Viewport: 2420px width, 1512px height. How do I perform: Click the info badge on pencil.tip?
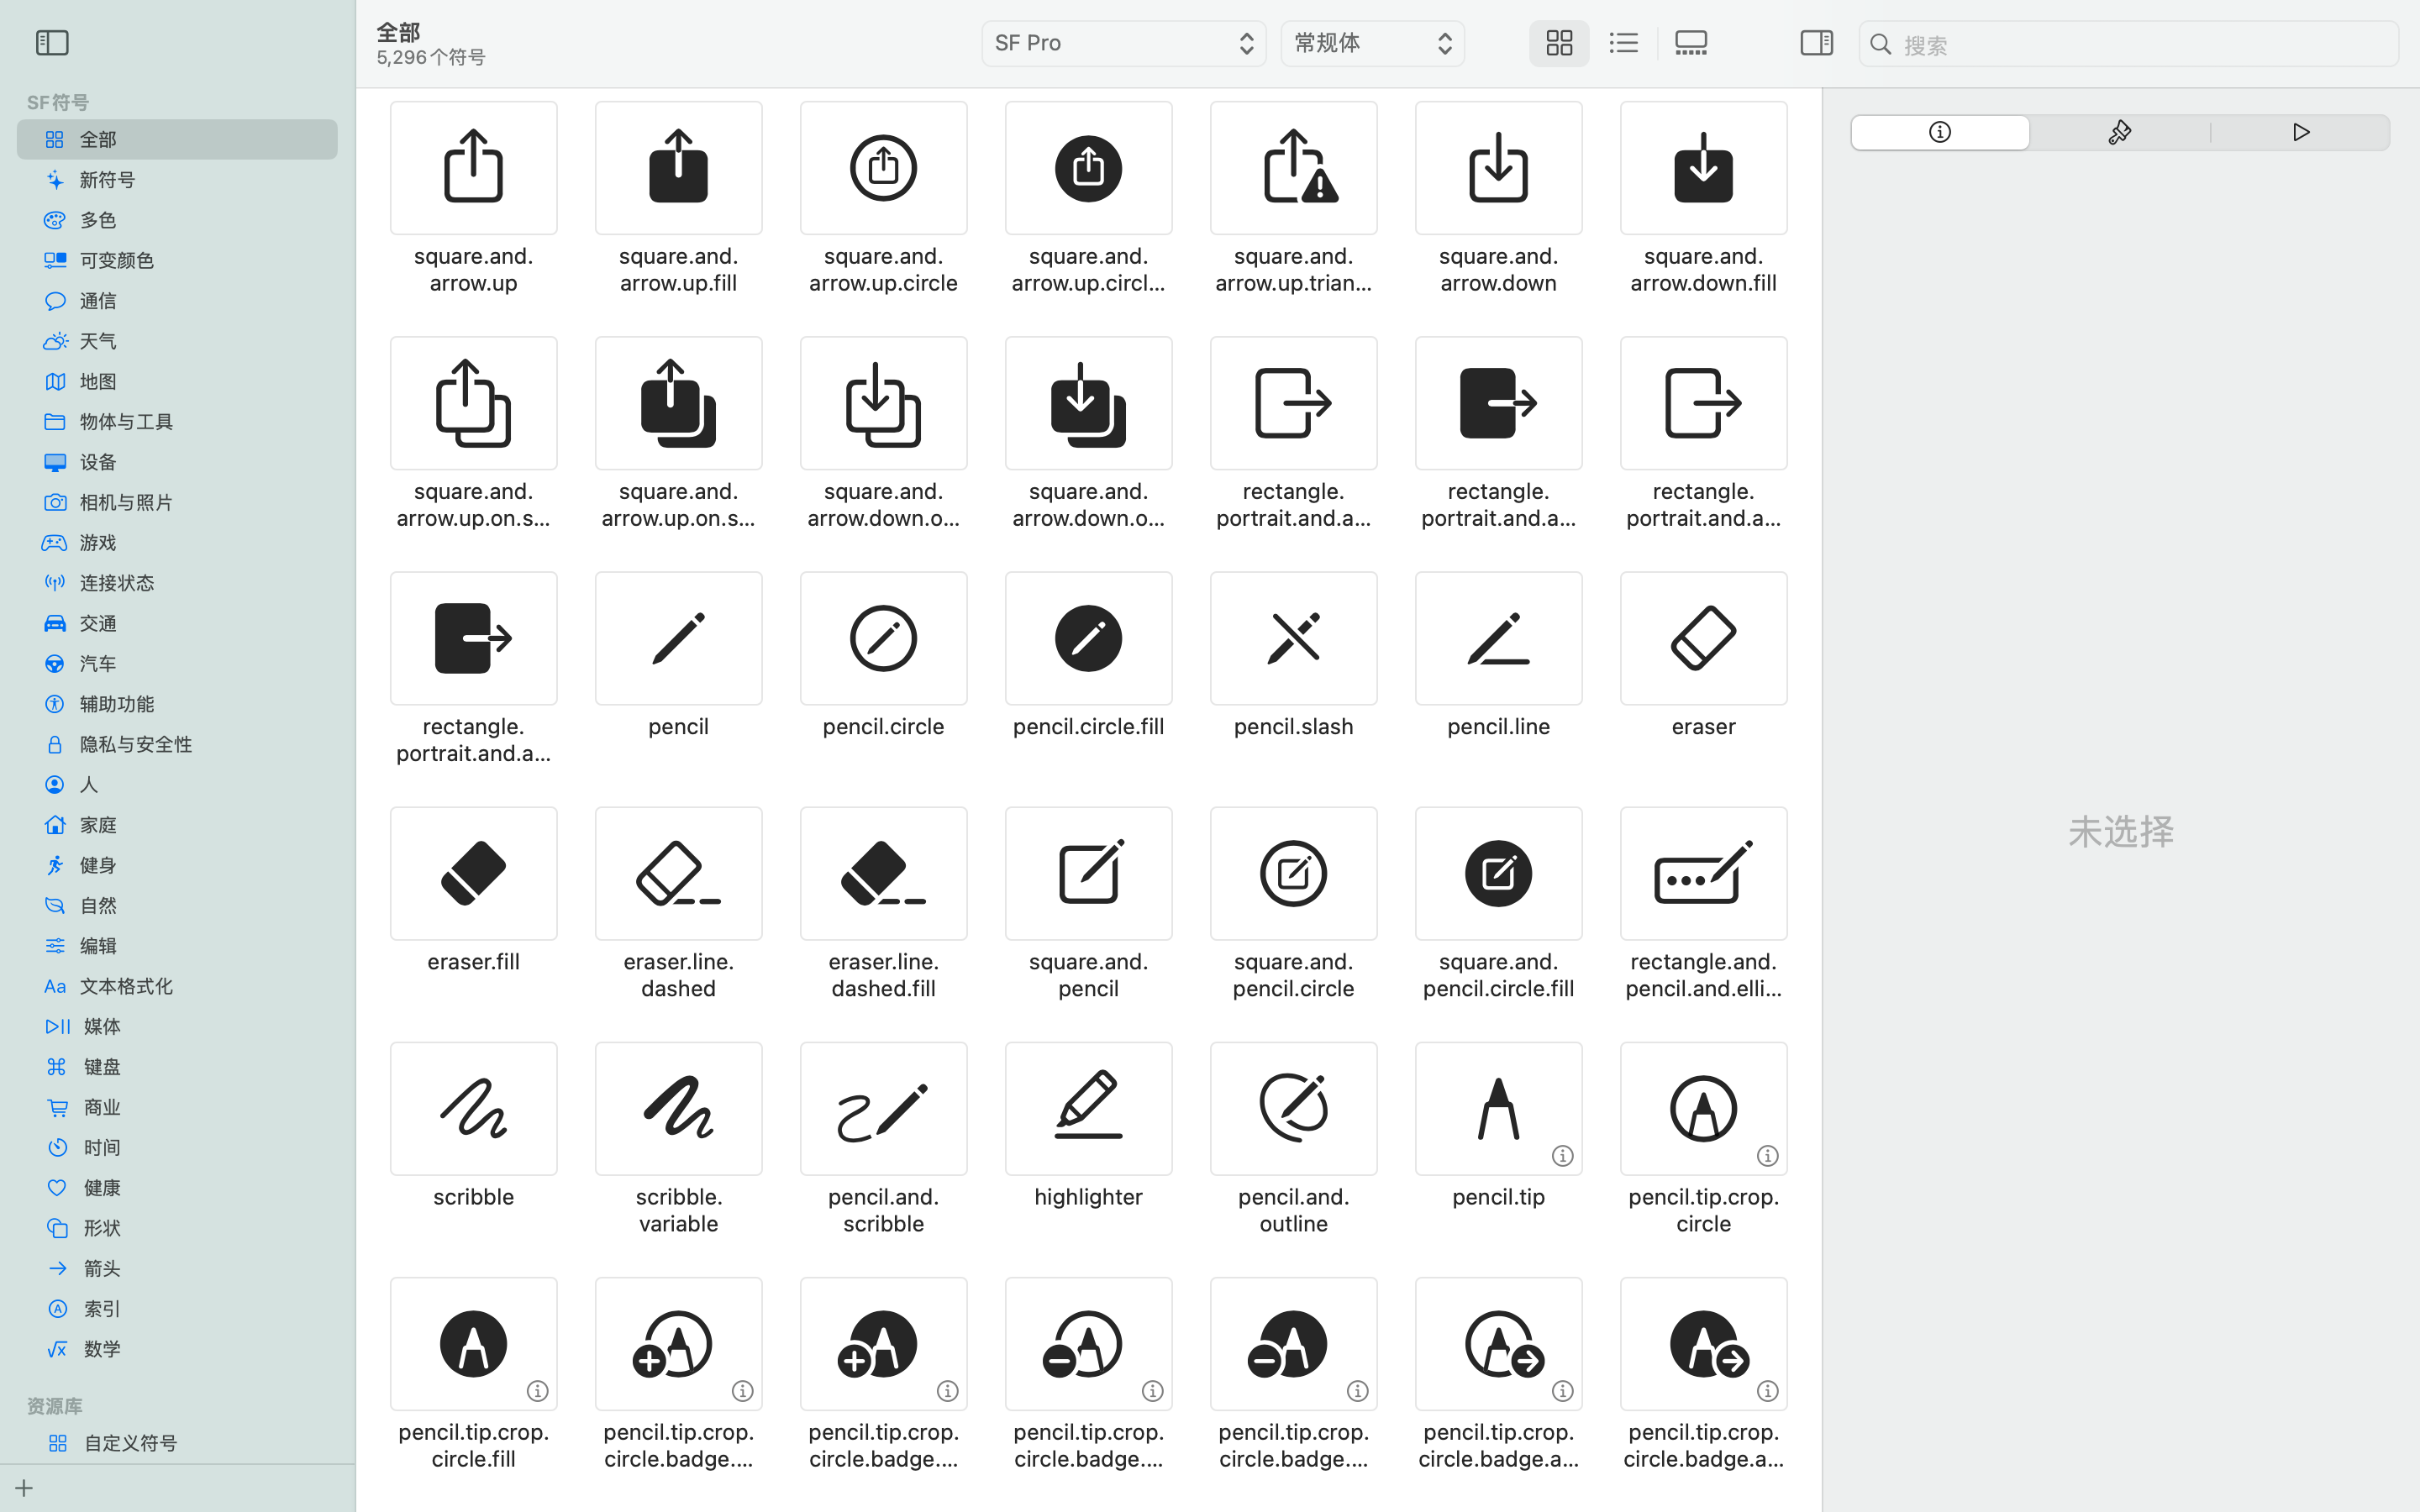point(1562,1156)
